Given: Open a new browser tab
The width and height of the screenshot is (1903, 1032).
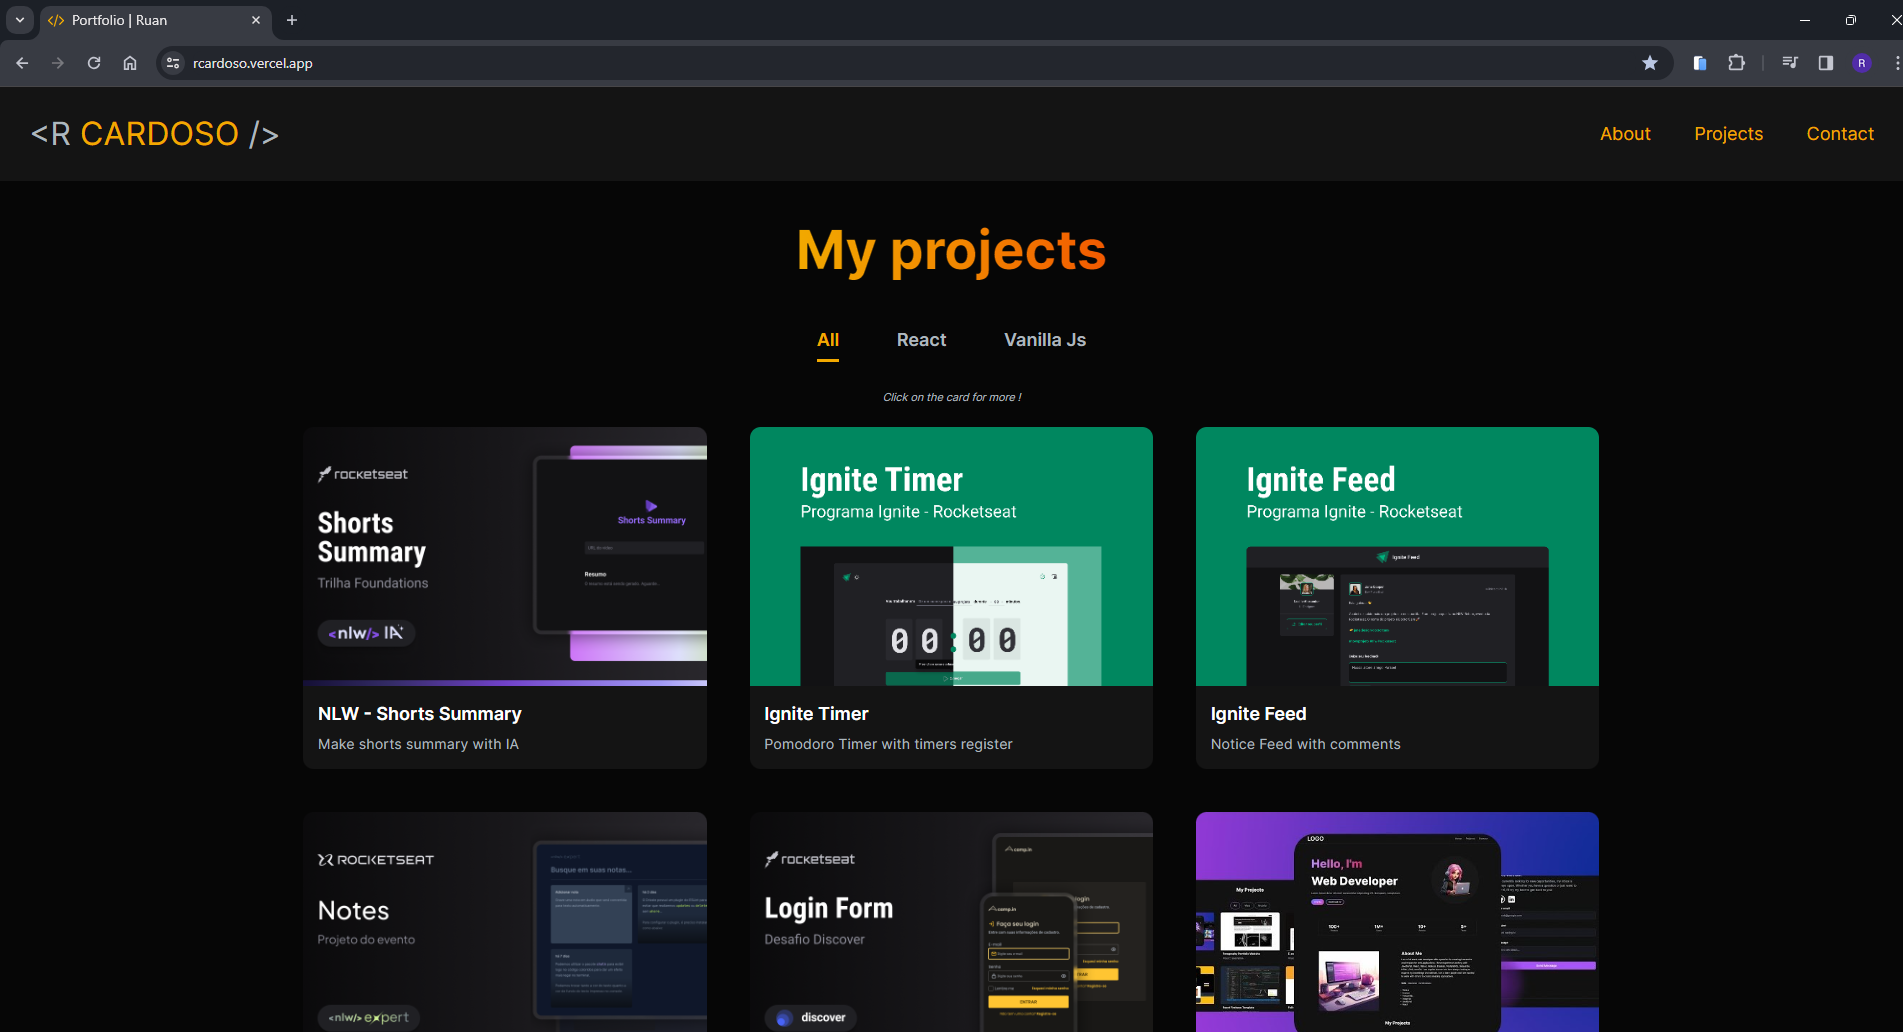Looking at the screenshot, I should tap(292, 20).
